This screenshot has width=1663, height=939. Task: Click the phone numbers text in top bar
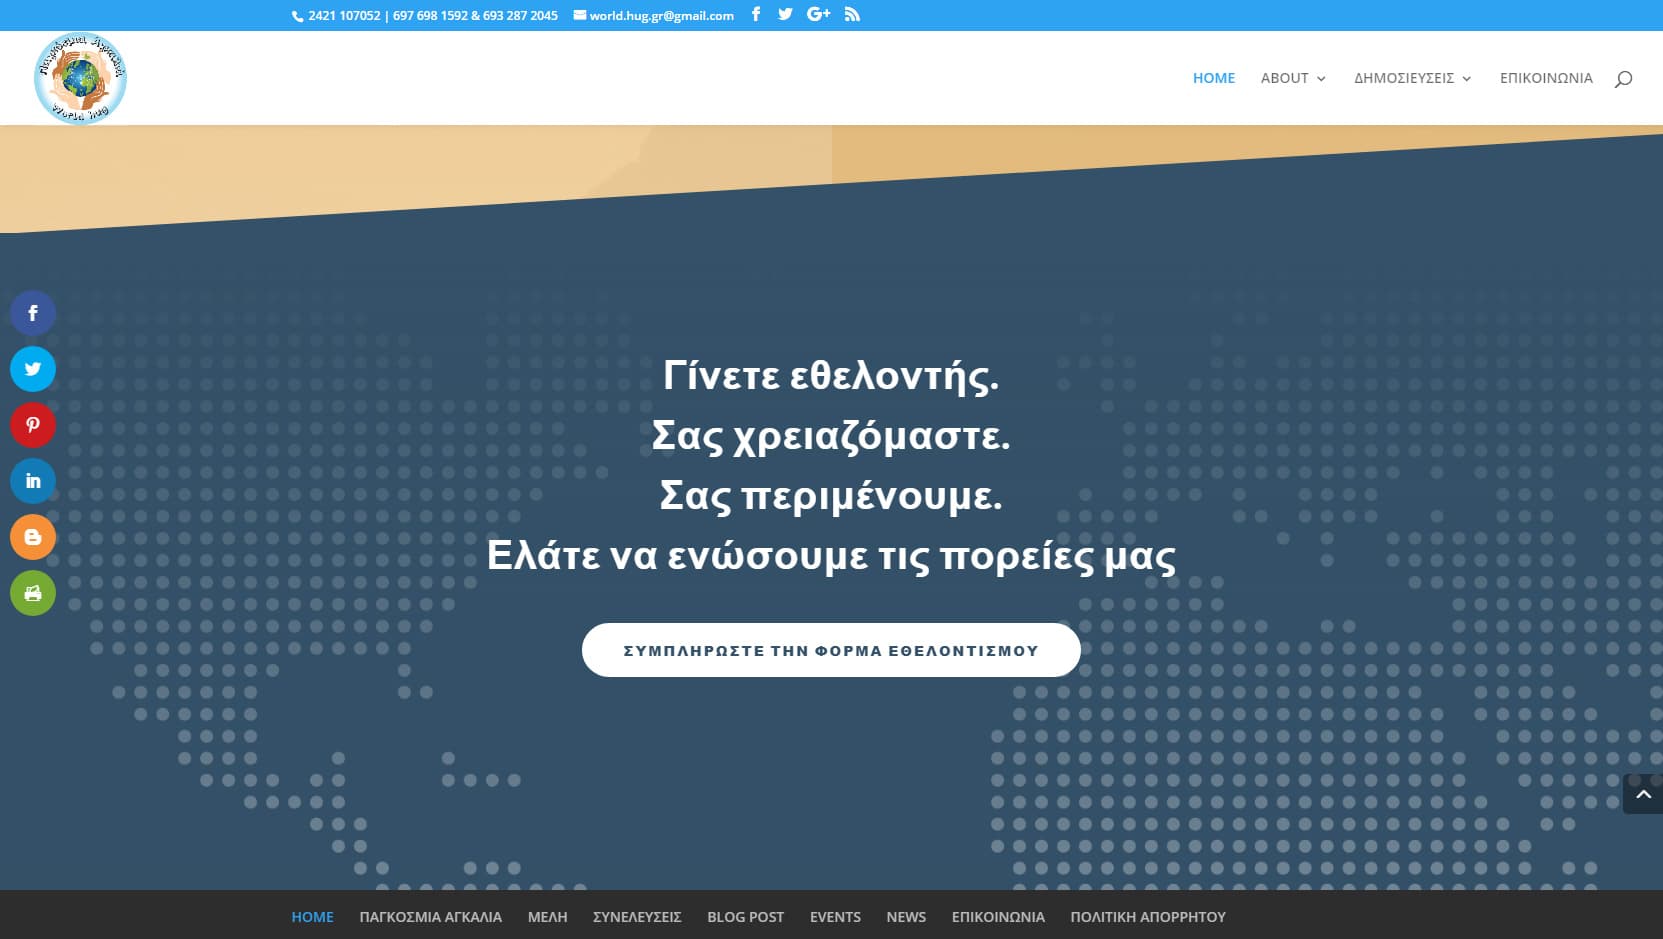point(433,16)
